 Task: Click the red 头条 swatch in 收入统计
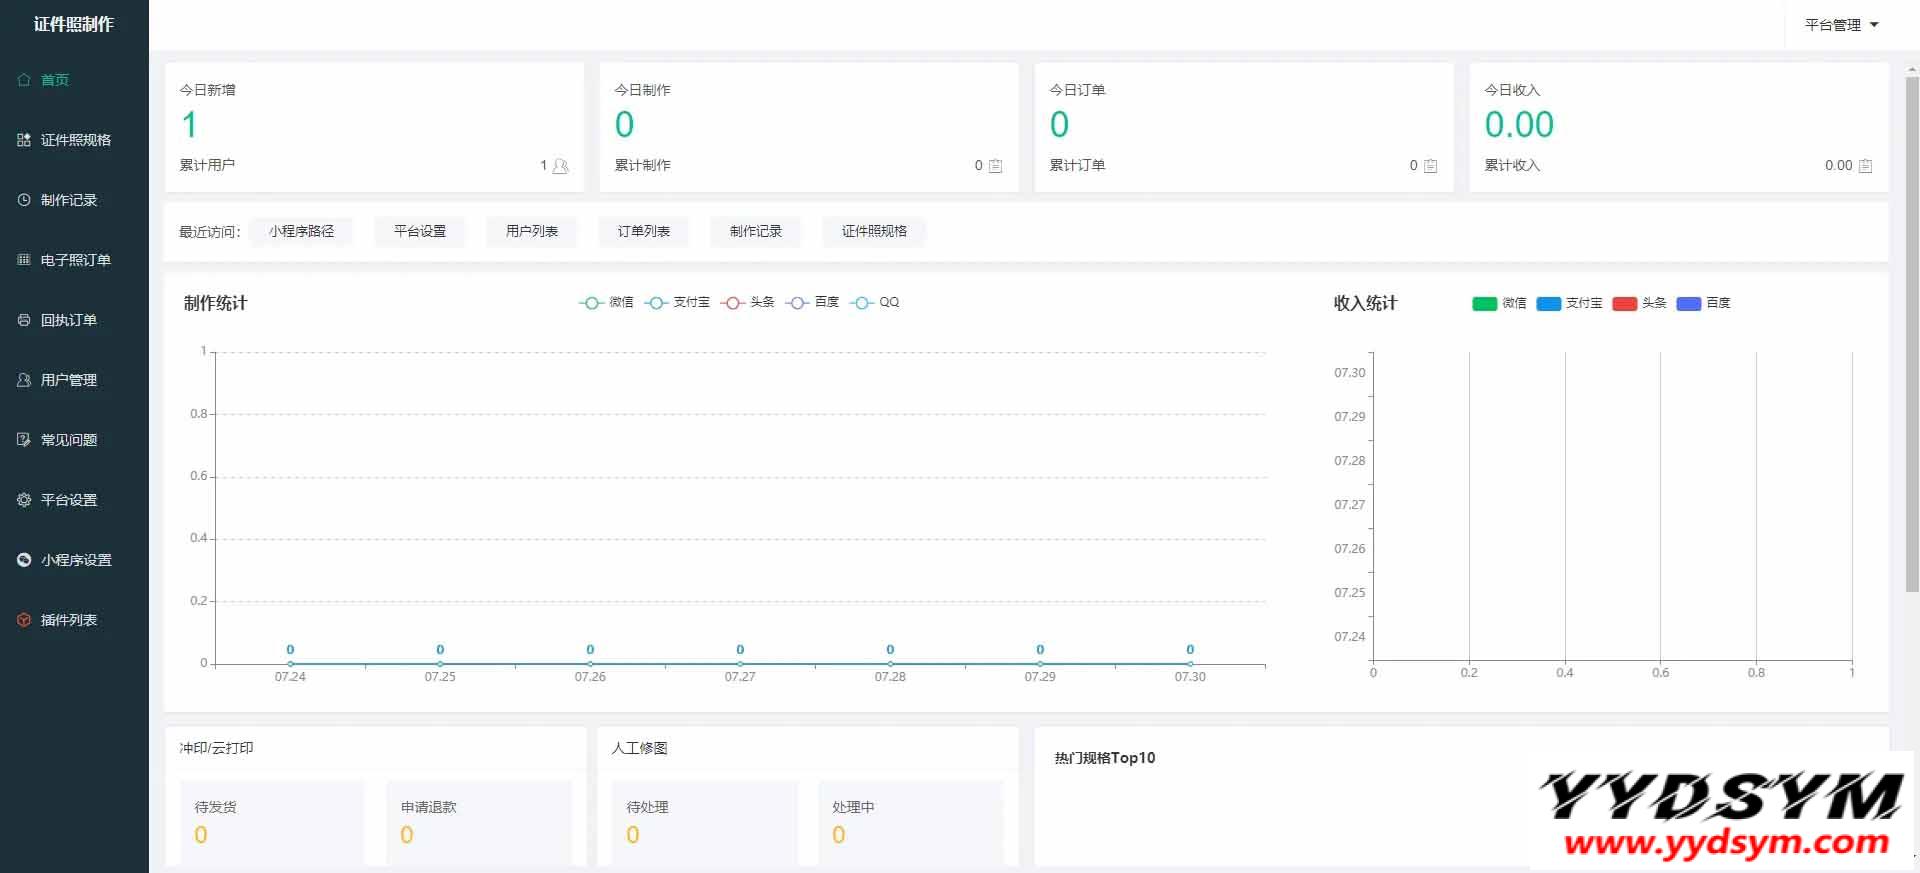(1624, 303)
